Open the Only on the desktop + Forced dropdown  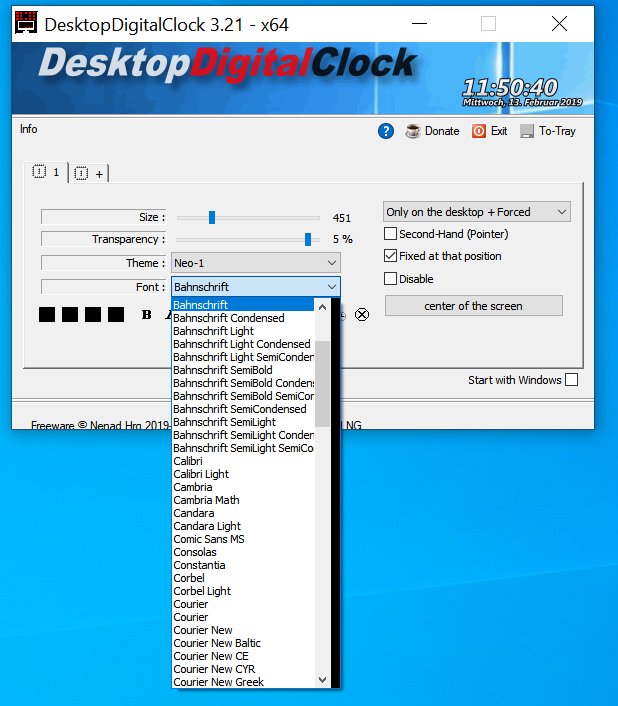coord(477,212)
